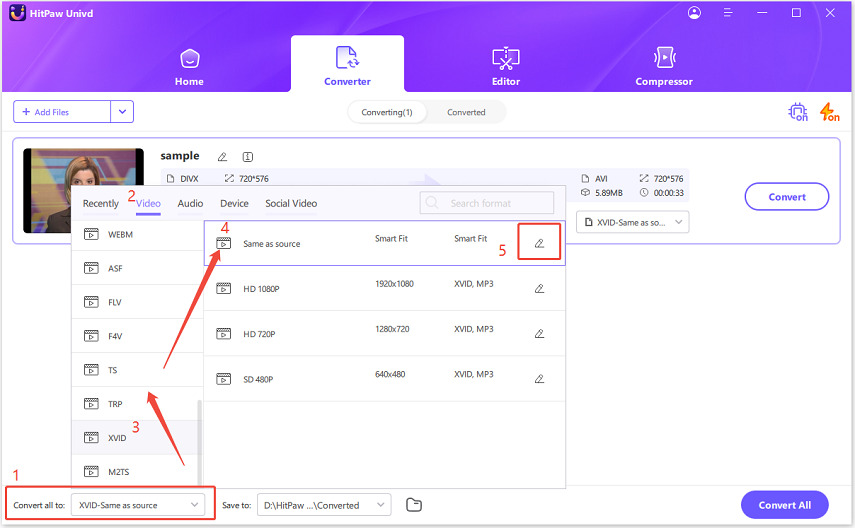The image size is (855, 528).
Task: Edit the Same as source preset settings
Action: 539,243
